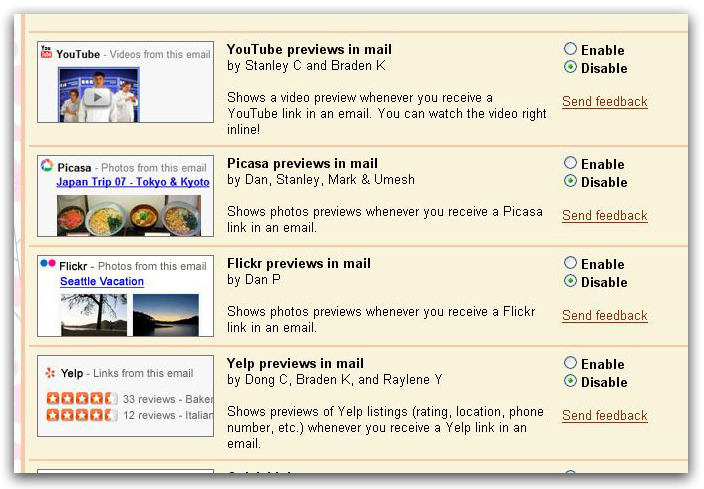Open the Seattle Vacation album link
The width and height of the screenshot is (704, 489).
102,282
